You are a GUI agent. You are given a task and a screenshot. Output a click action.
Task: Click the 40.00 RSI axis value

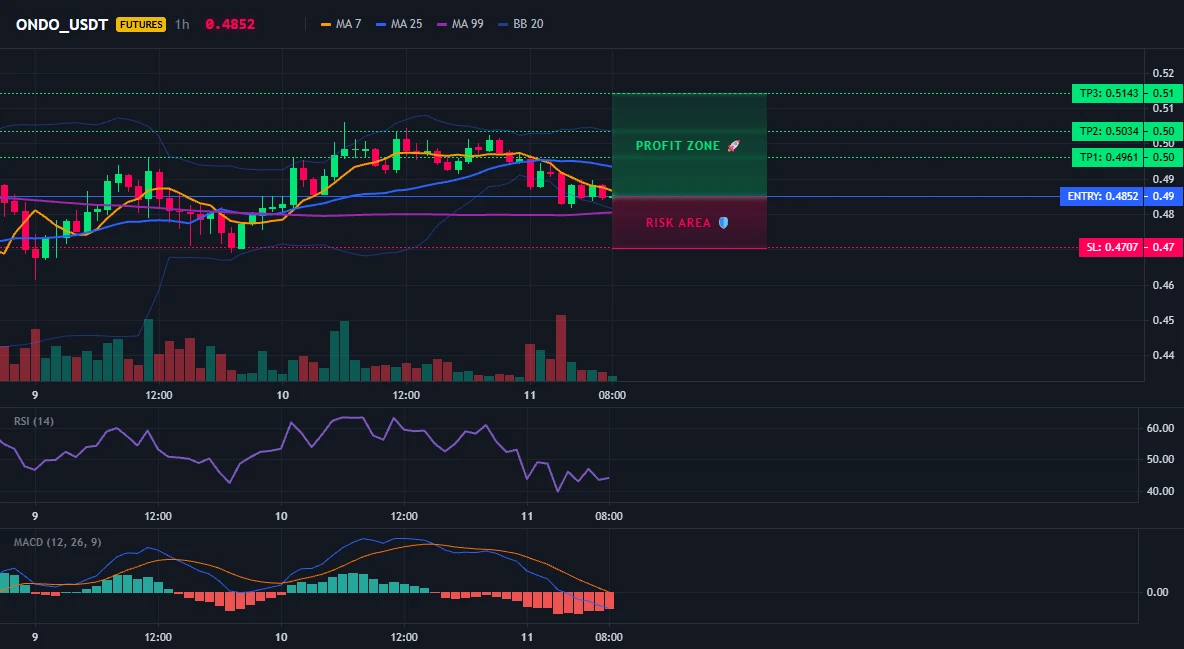tap(1161, 491)
